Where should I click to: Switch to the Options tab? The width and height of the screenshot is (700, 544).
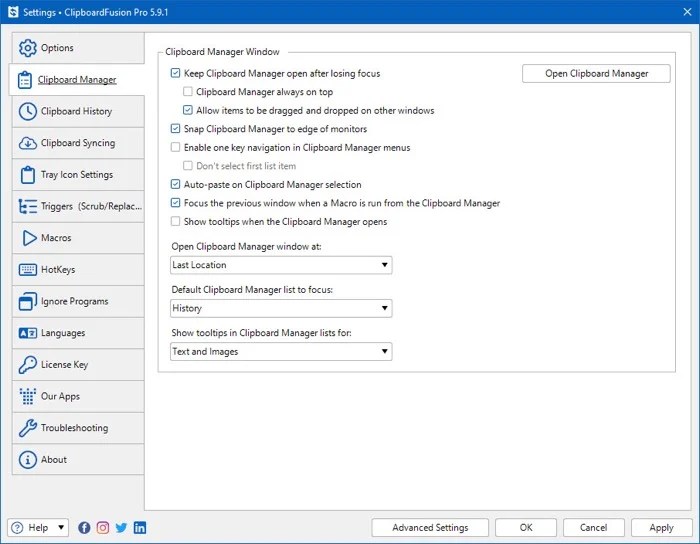tap(78, 48)
